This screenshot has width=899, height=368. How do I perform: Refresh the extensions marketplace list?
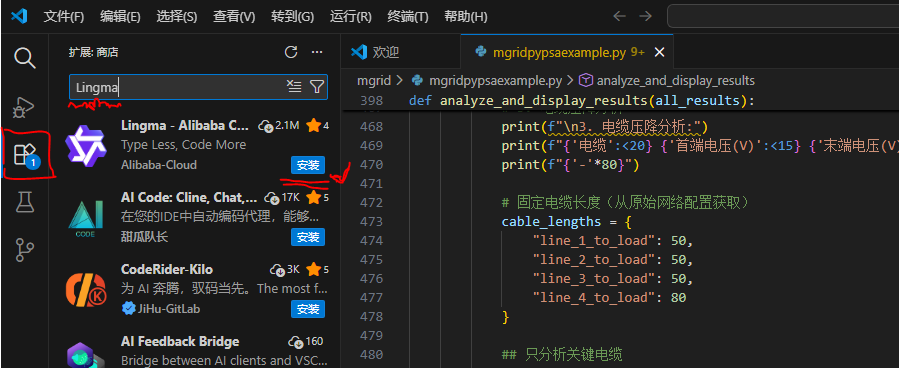point(291,52)
